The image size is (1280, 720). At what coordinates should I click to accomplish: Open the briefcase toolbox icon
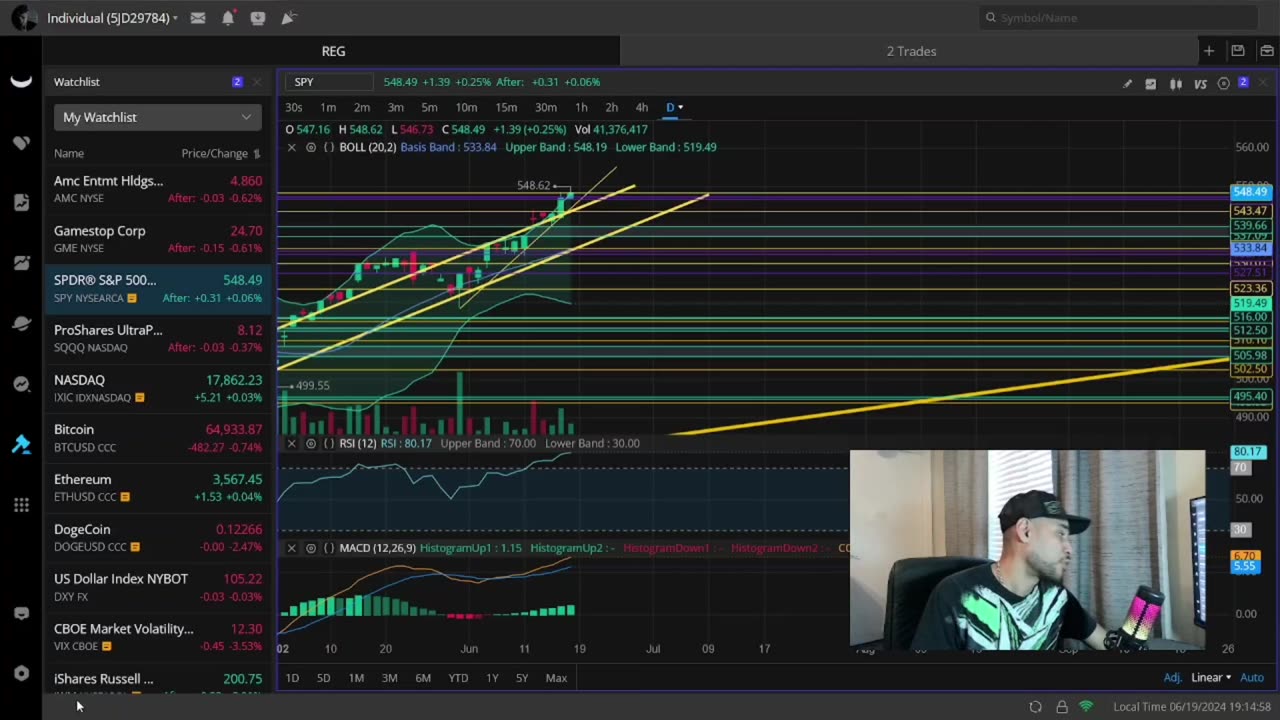coord(1266,51)
